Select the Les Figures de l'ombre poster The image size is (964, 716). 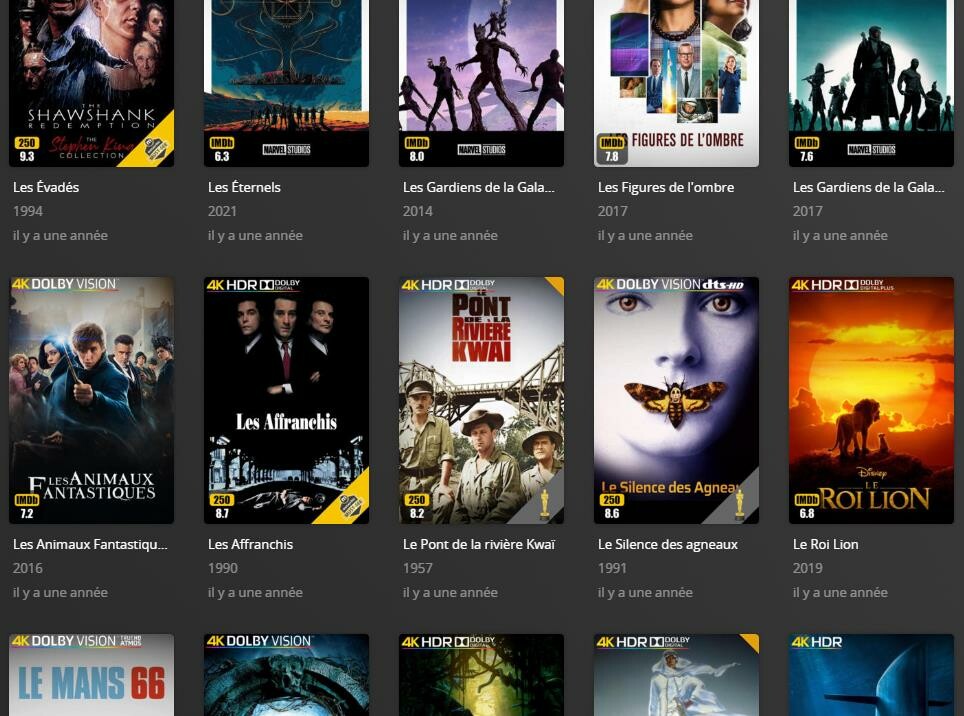[x=676, y=83]
